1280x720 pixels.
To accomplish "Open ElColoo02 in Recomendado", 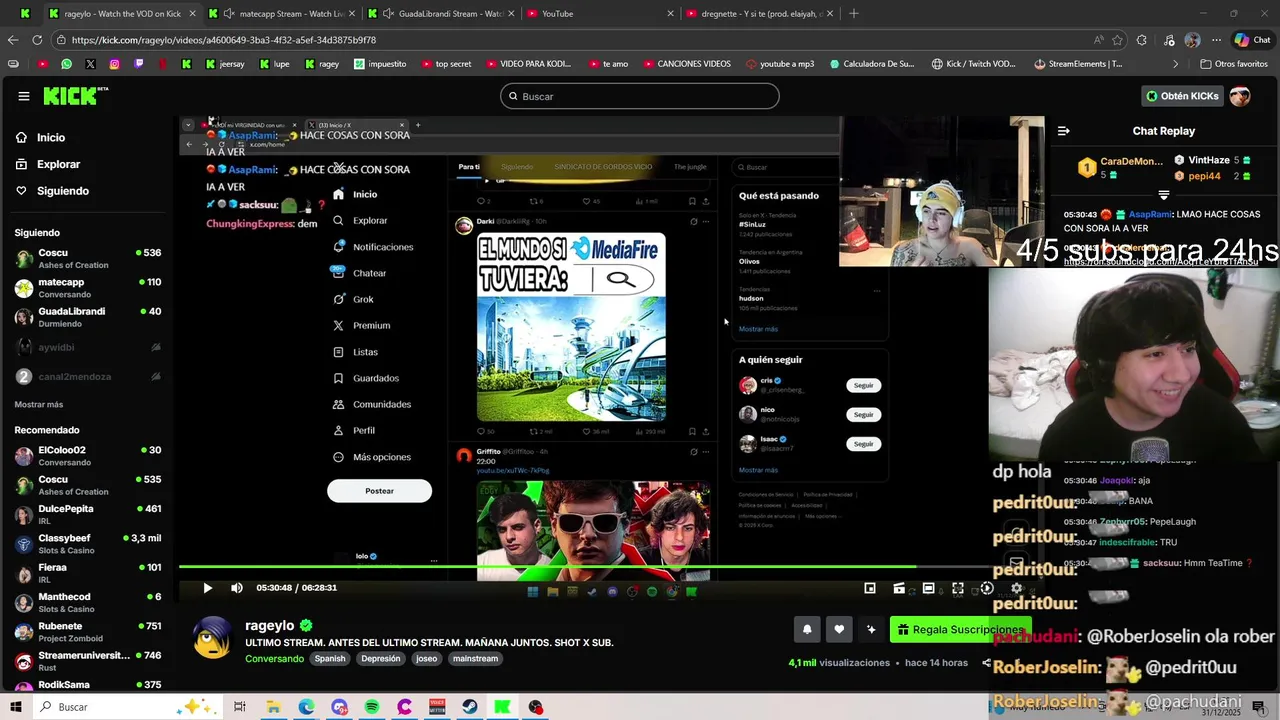I will [88, 456].
